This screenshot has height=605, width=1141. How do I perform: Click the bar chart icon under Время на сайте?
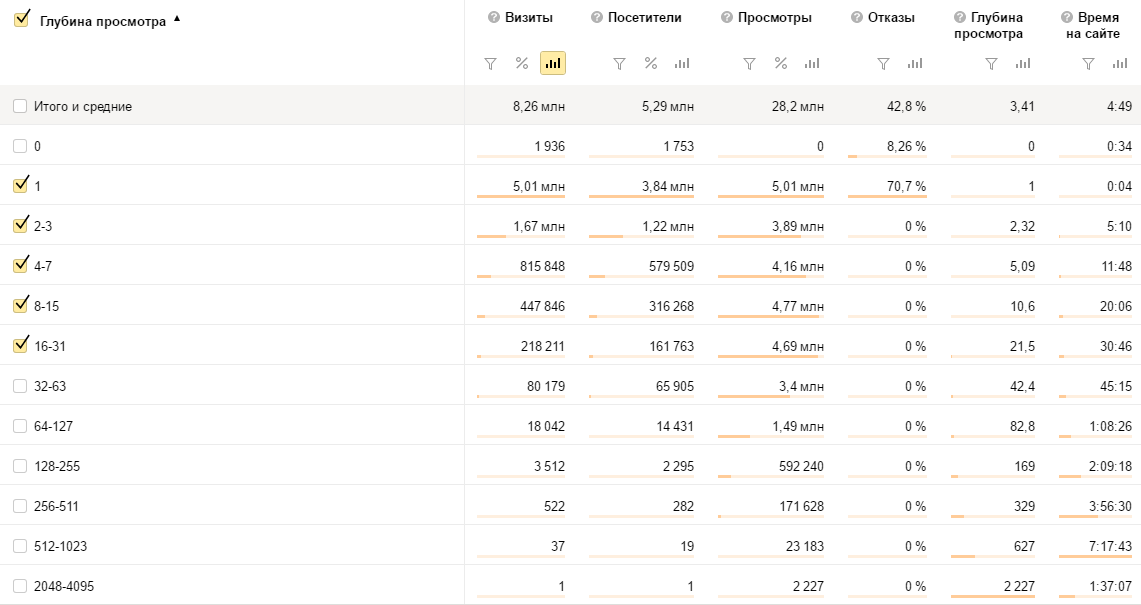pos(1120,64)
